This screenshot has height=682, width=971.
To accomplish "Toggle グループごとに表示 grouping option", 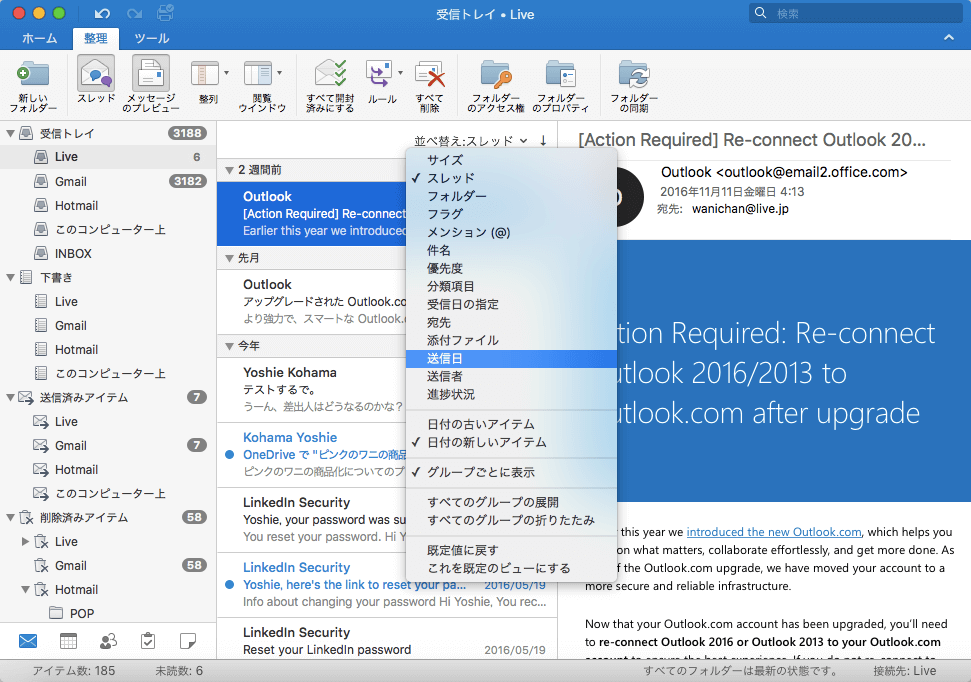I will 512,472.
